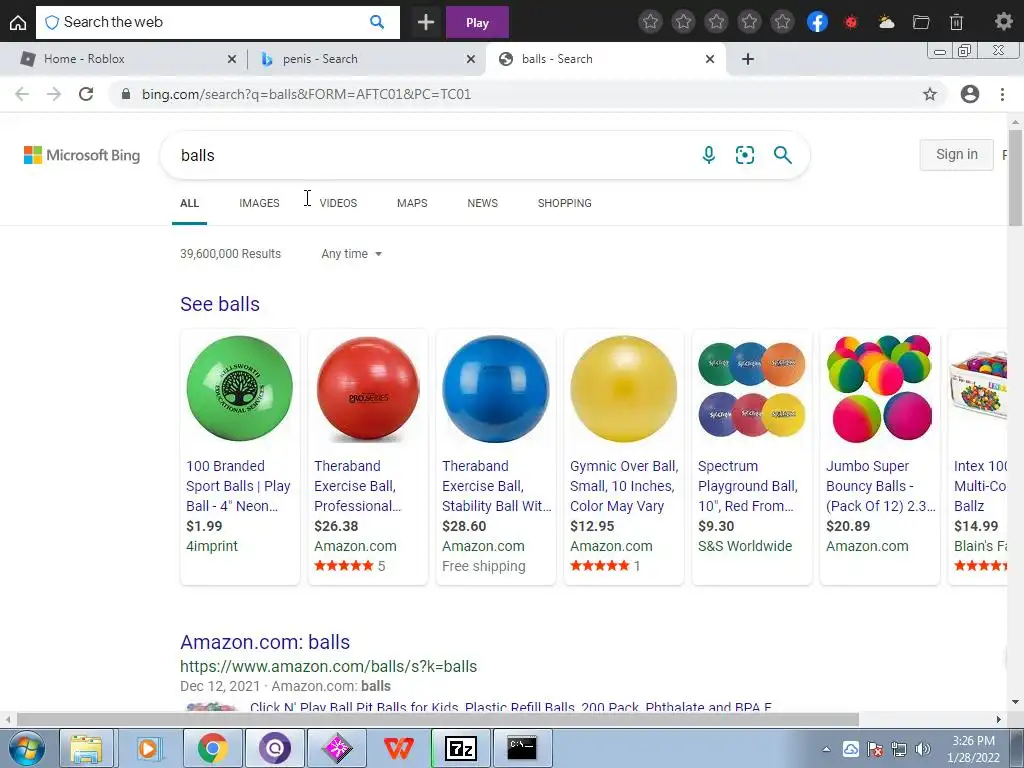Switch to VIDEOS results
Viewport: 1024px width, 768px height.
338,203
